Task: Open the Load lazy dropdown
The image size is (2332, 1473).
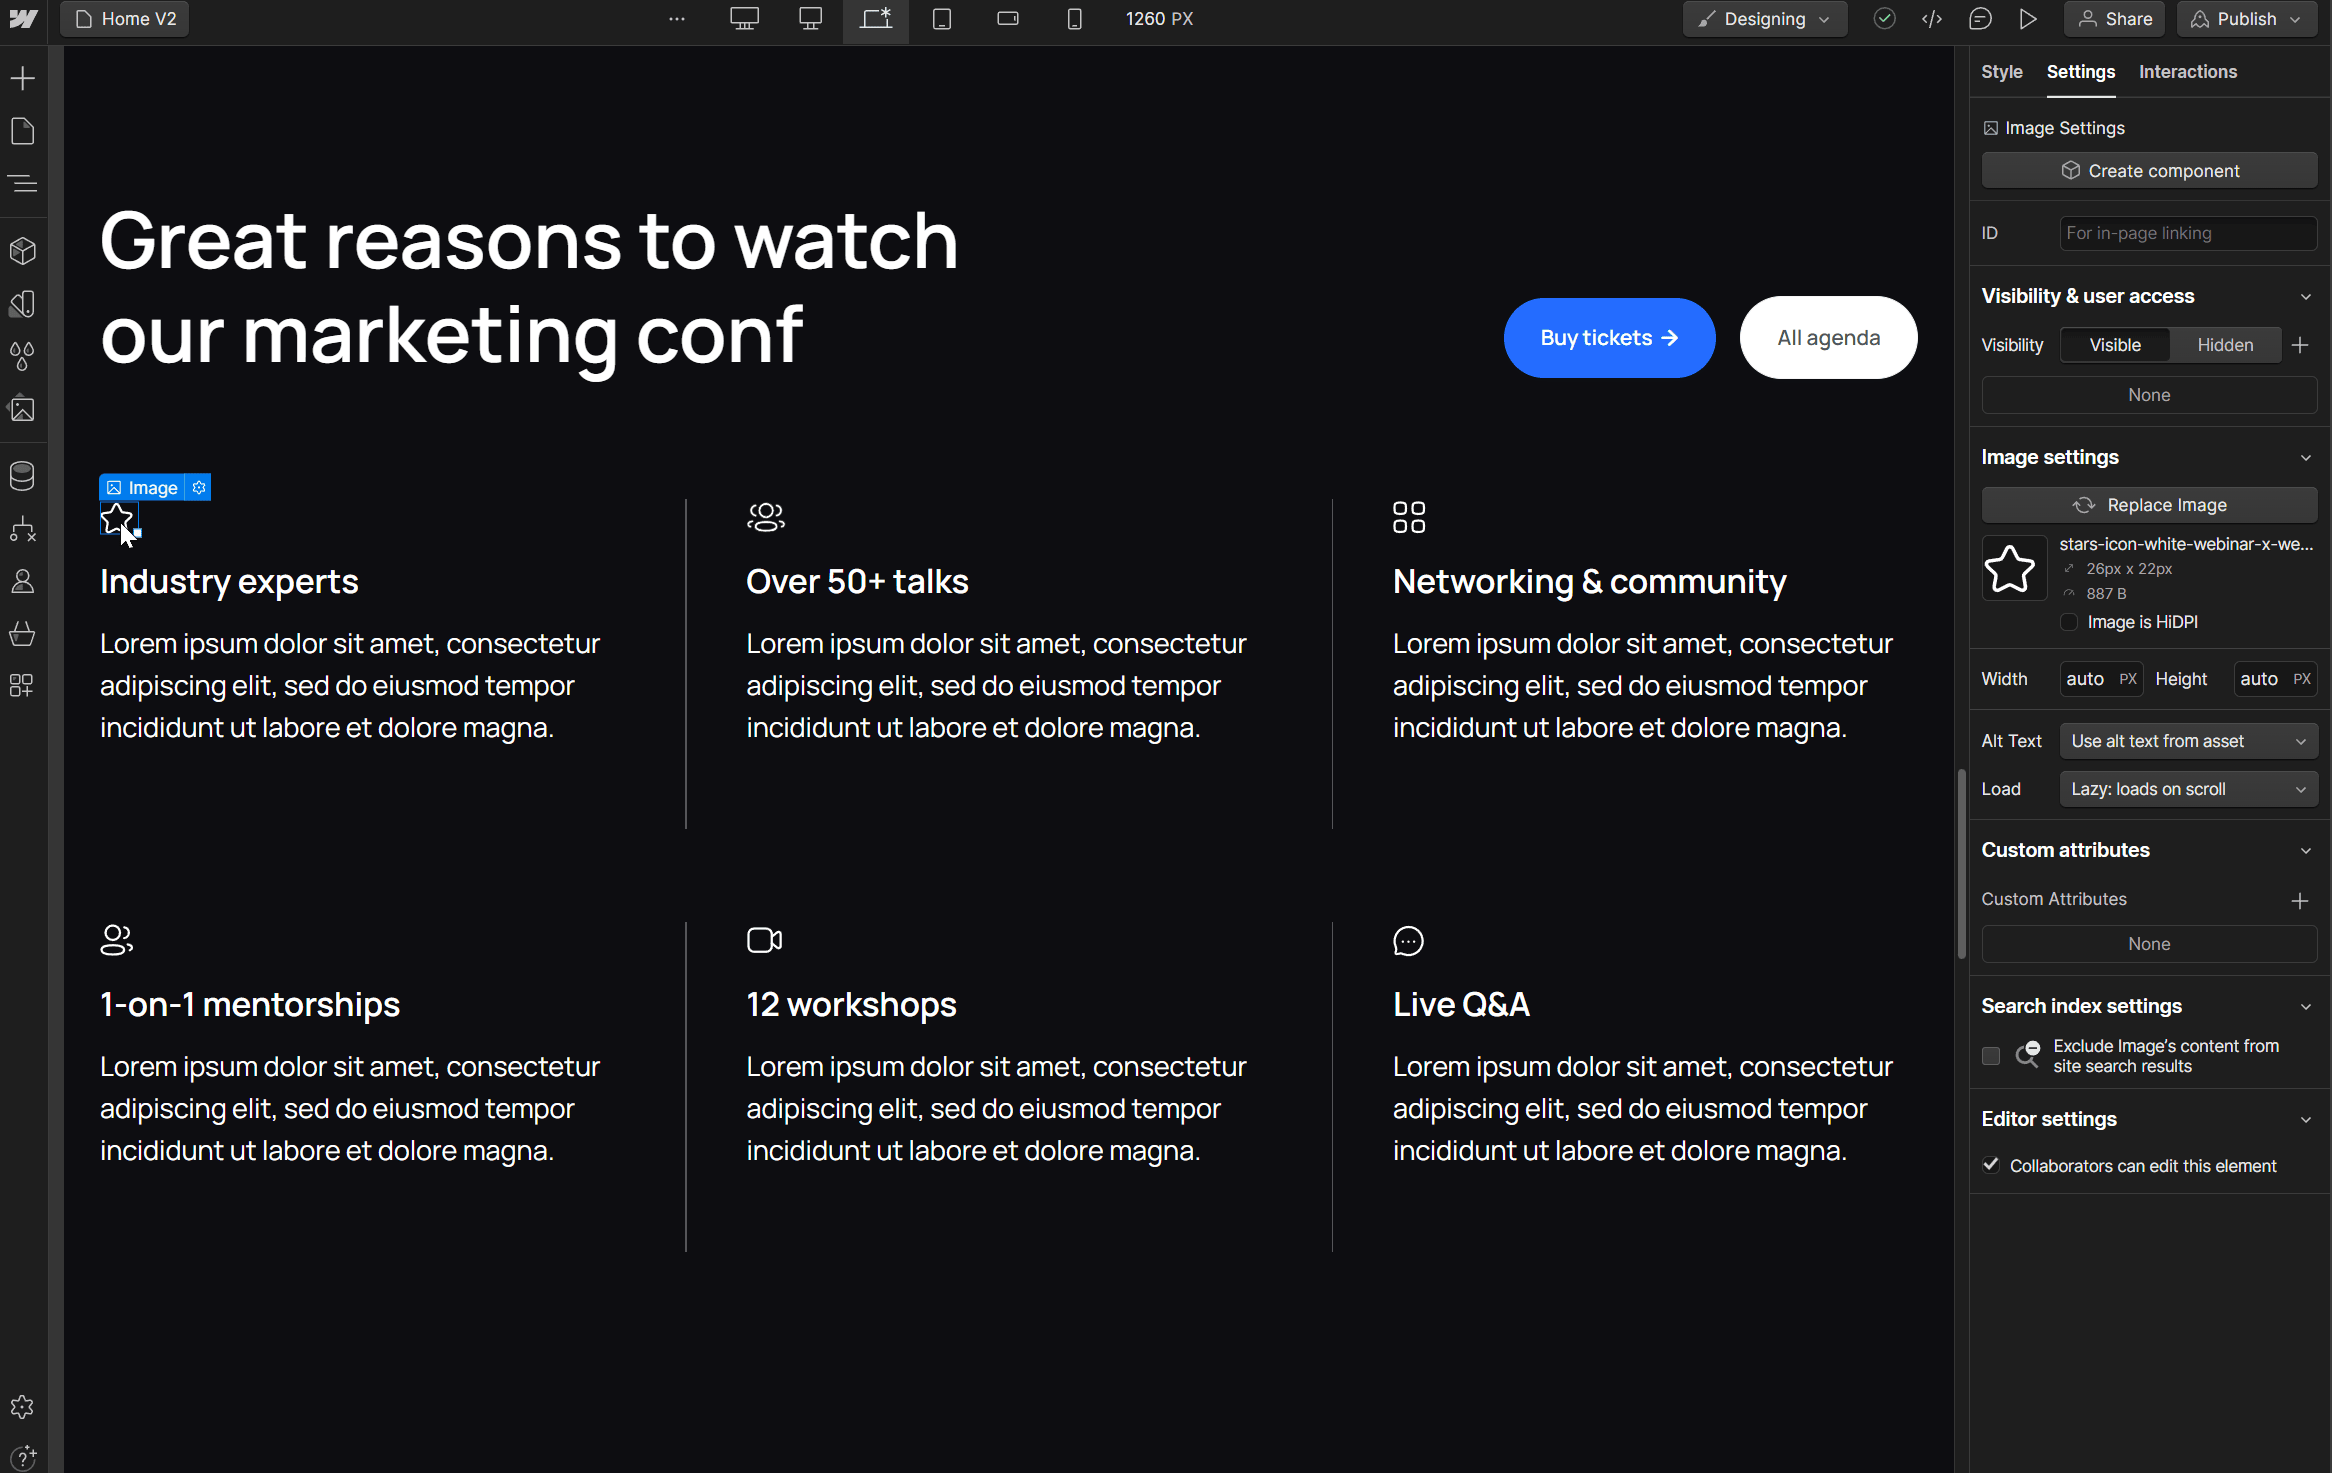Action: coord(2188,789)
